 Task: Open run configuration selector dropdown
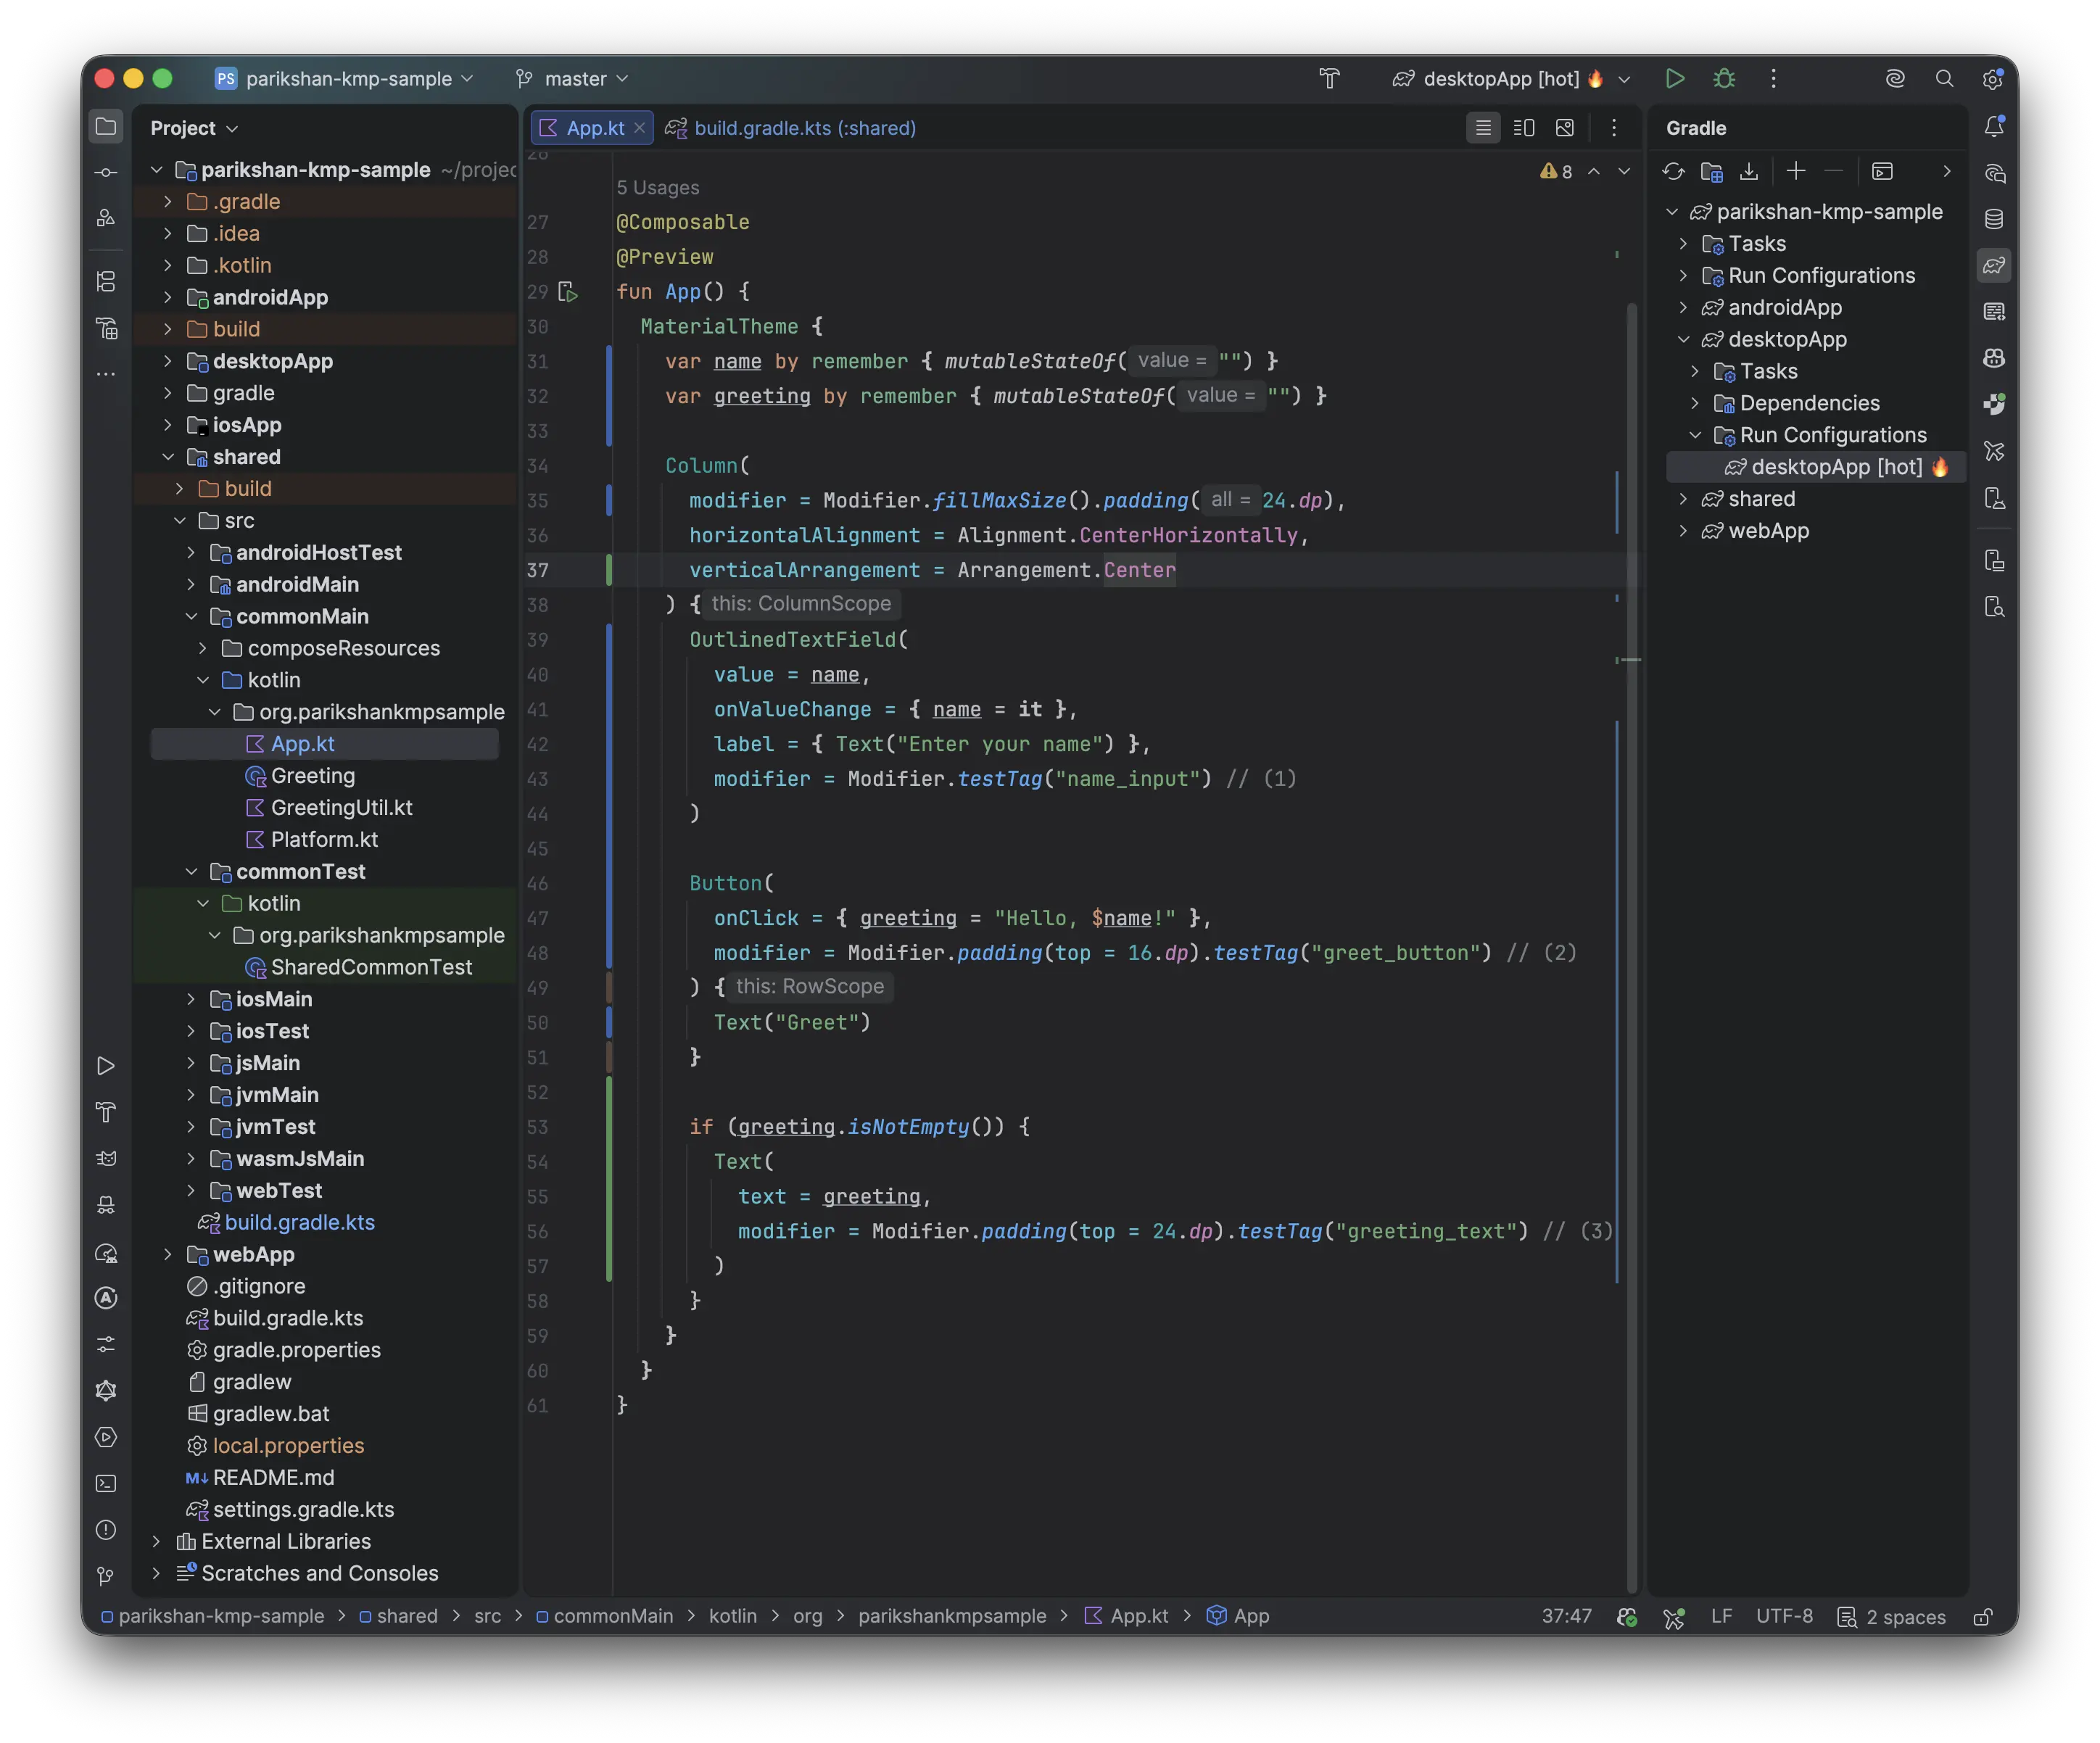[x=1511, y=78]
